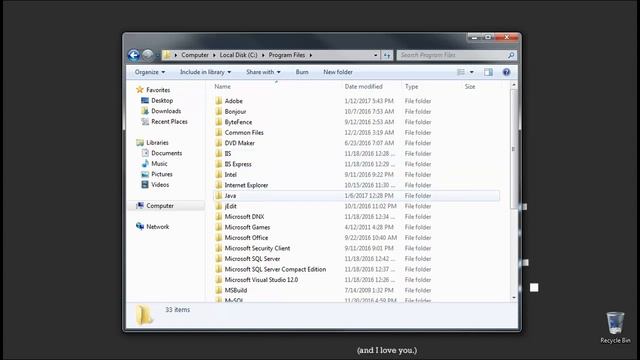The height and width of the screenshot is (360, 640).
Task: Sort by the Type column header
Action: [411, 87]
